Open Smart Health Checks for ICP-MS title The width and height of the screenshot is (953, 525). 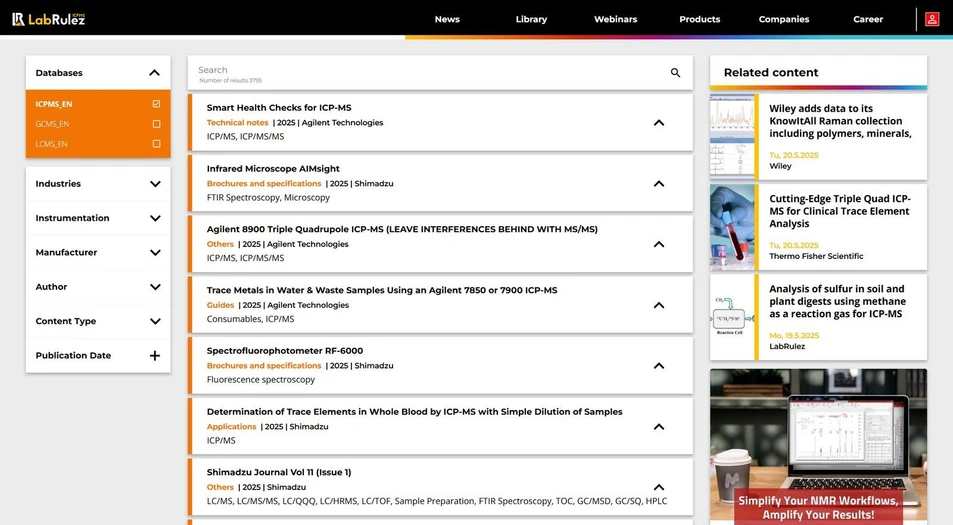(279, 108)
